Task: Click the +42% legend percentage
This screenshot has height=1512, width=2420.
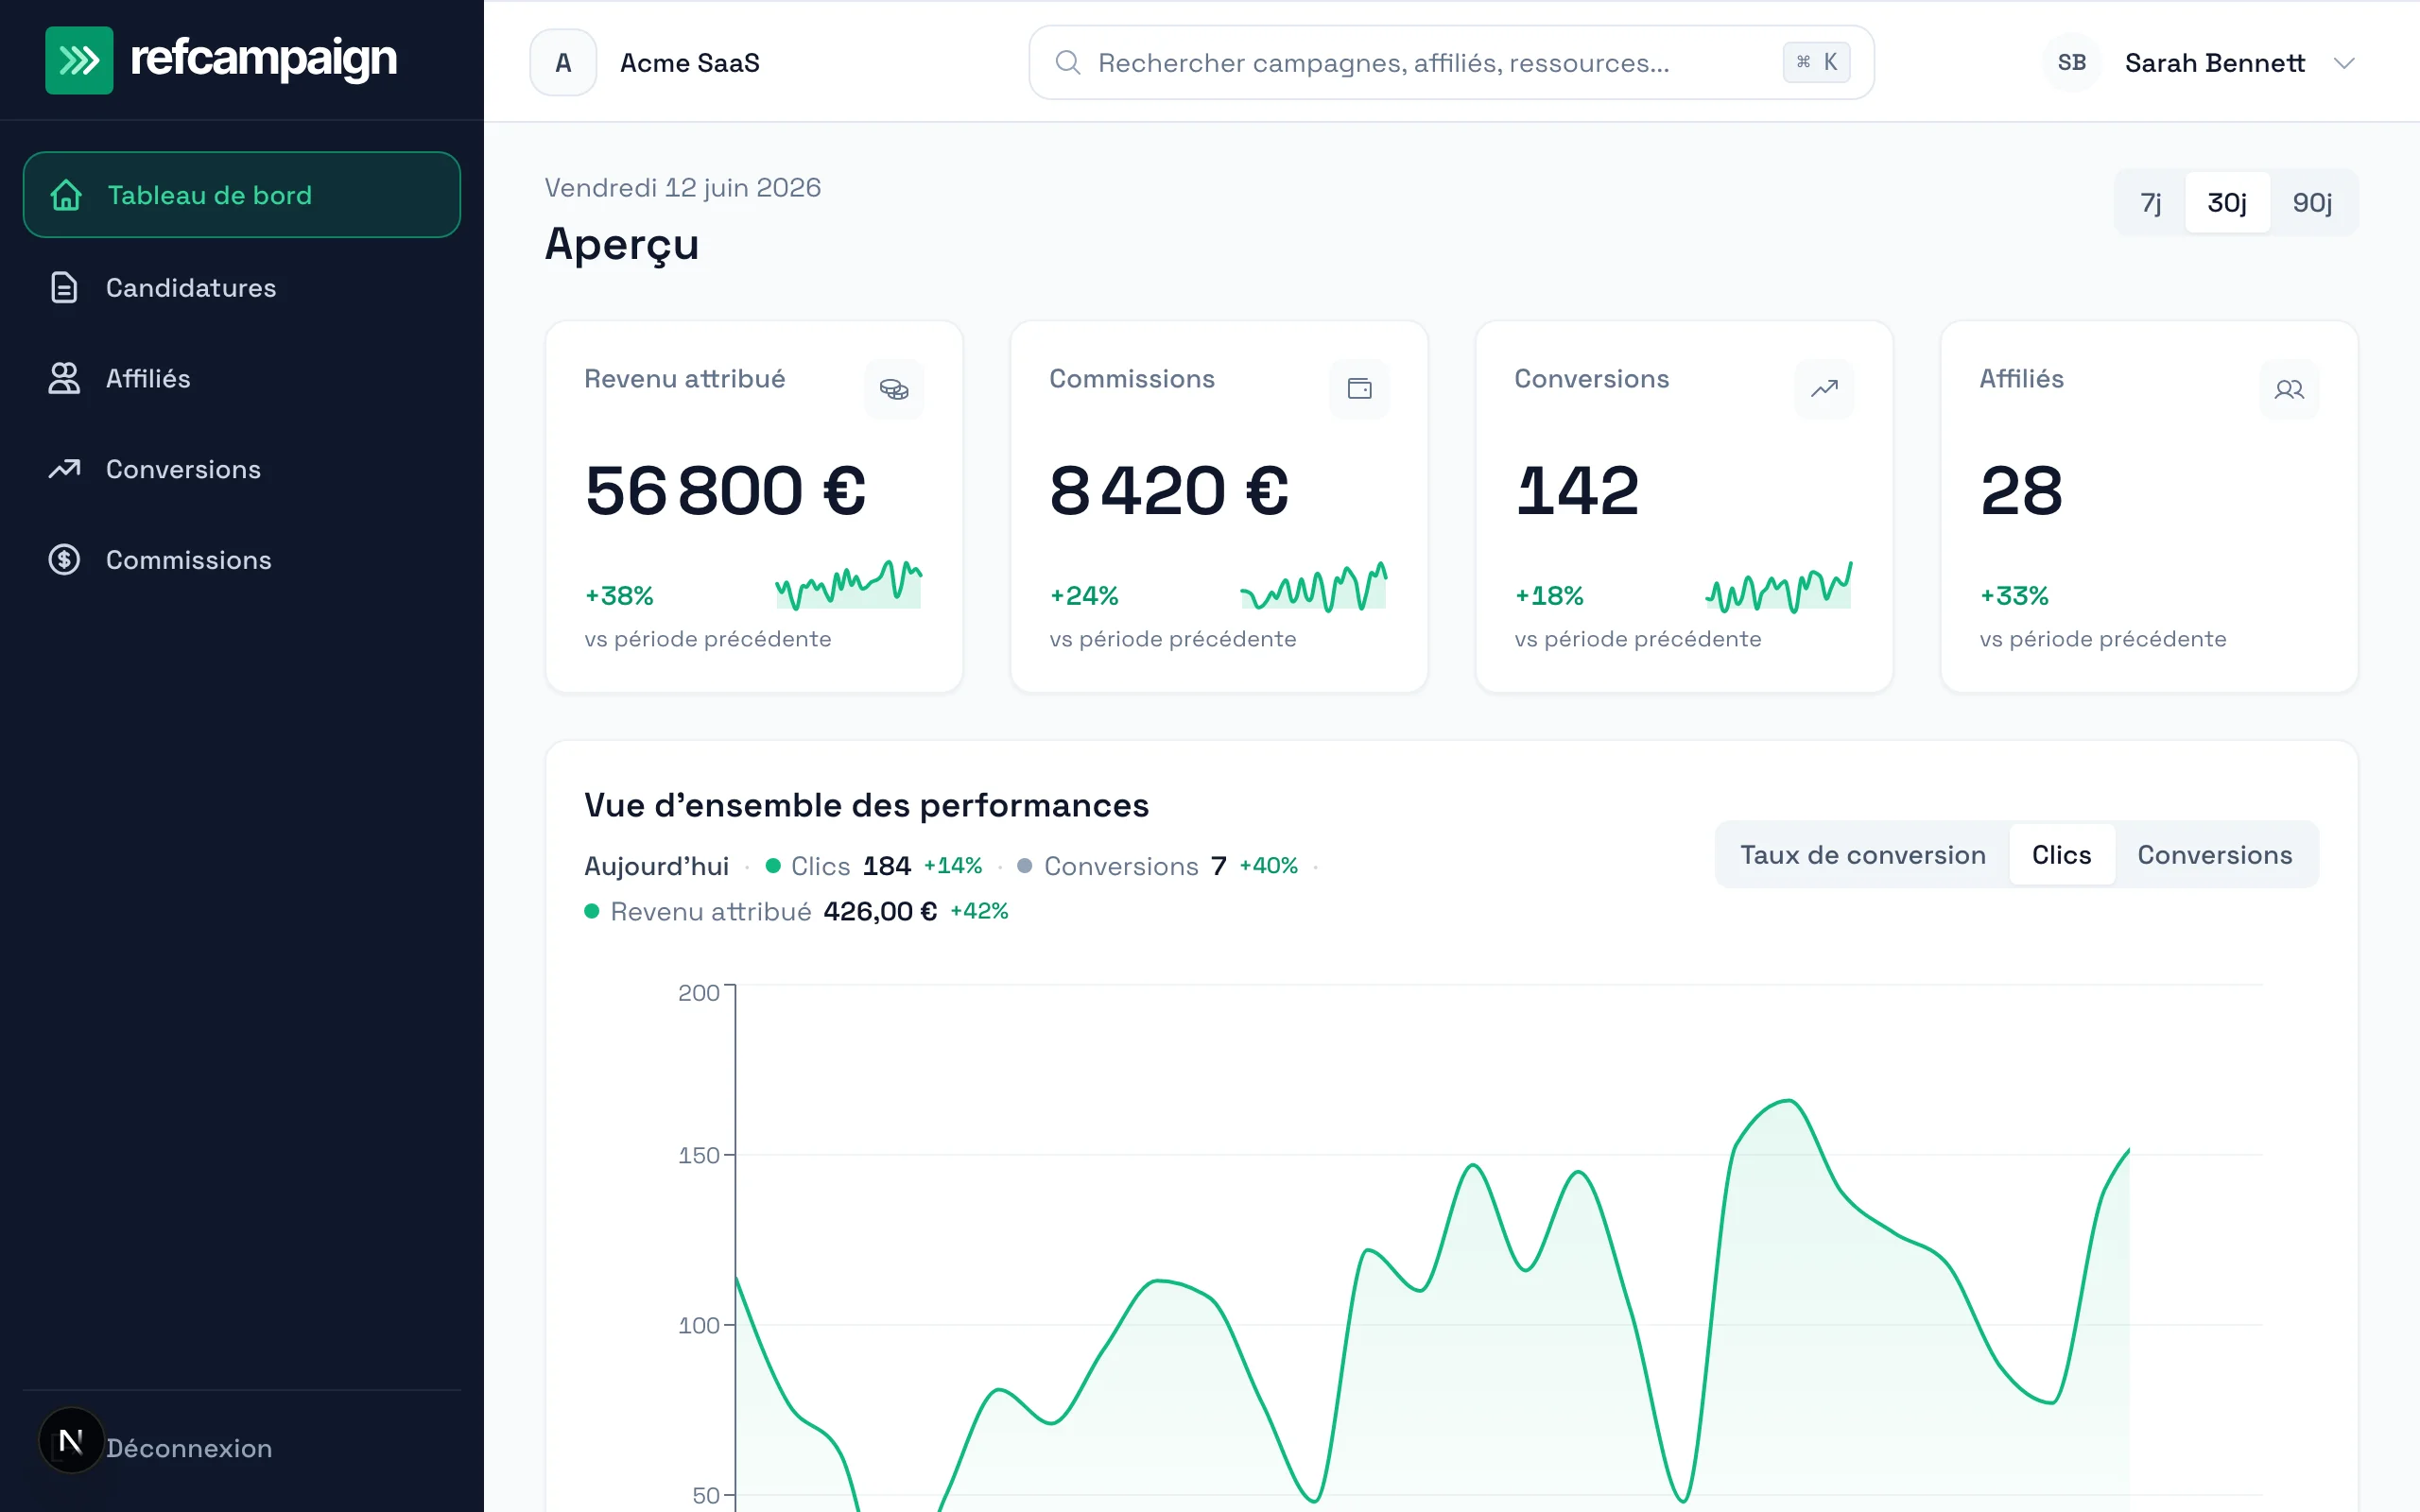Action: 979,911
